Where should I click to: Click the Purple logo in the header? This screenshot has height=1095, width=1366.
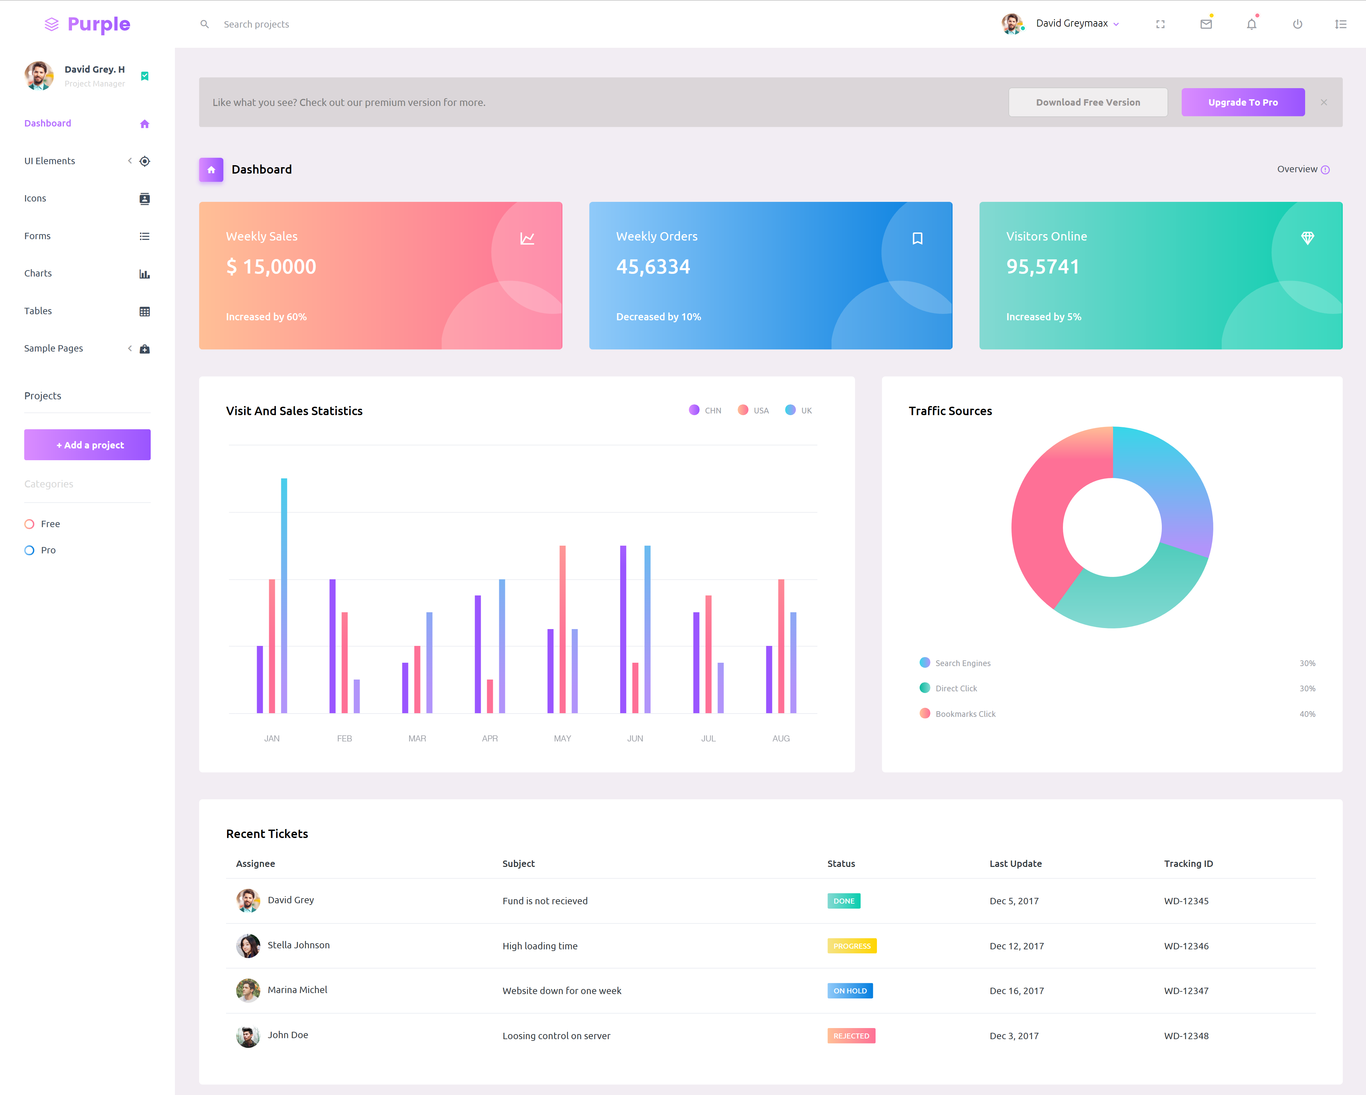pos(87,24)
